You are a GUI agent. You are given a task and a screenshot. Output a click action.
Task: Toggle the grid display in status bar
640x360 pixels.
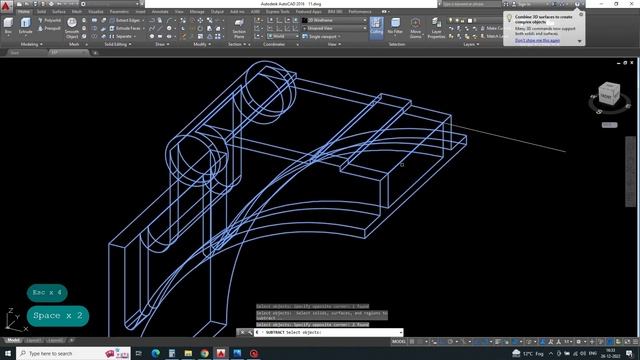412,341
